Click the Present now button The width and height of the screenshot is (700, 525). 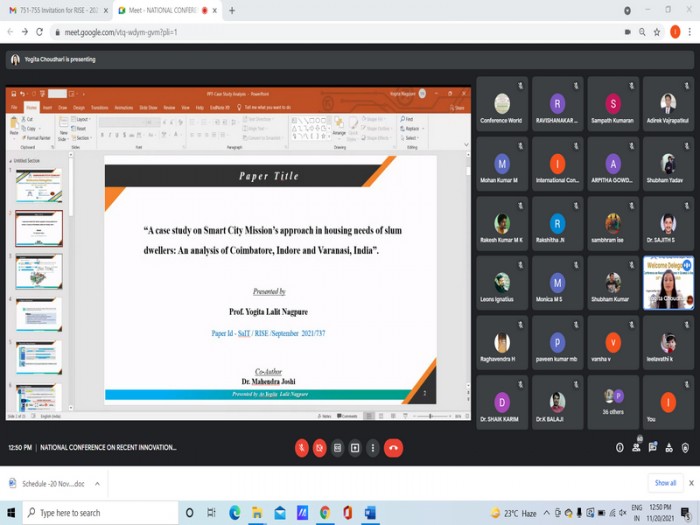pyautogui.click(x=355, y=448)
